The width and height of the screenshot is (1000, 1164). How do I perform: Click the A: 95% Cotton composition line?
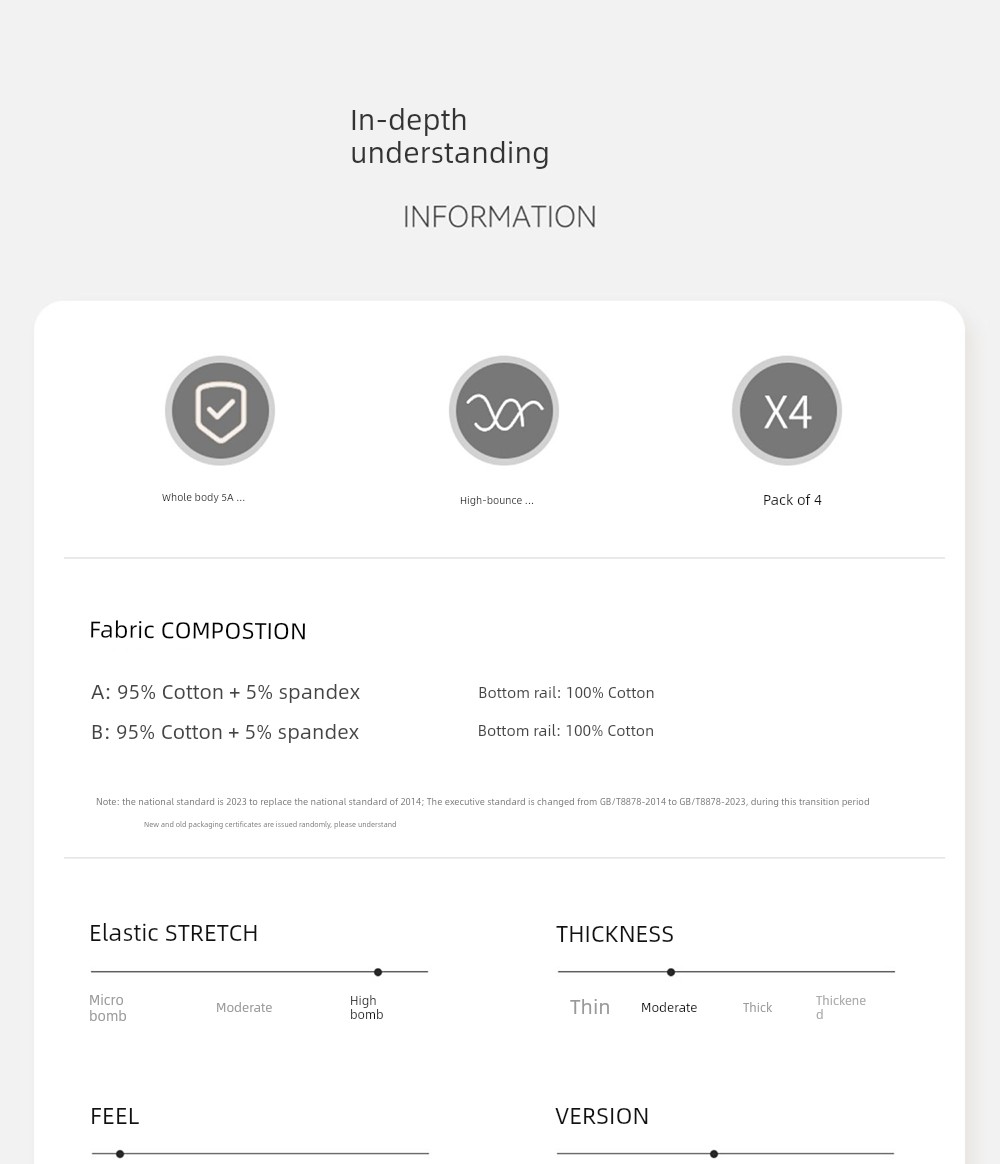click(226, 692)
